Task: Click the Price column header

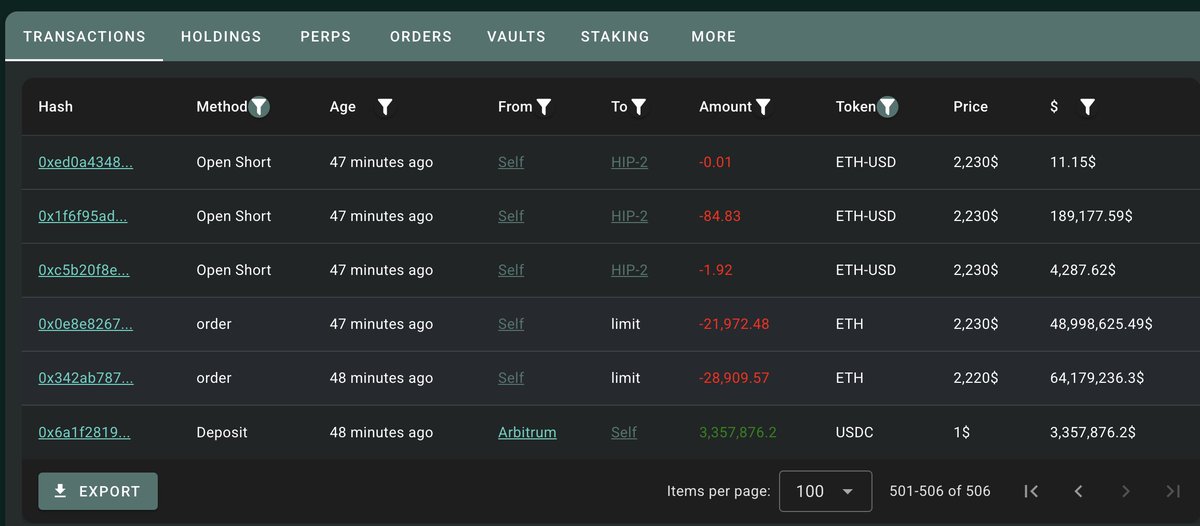Action: pos(970,107)
